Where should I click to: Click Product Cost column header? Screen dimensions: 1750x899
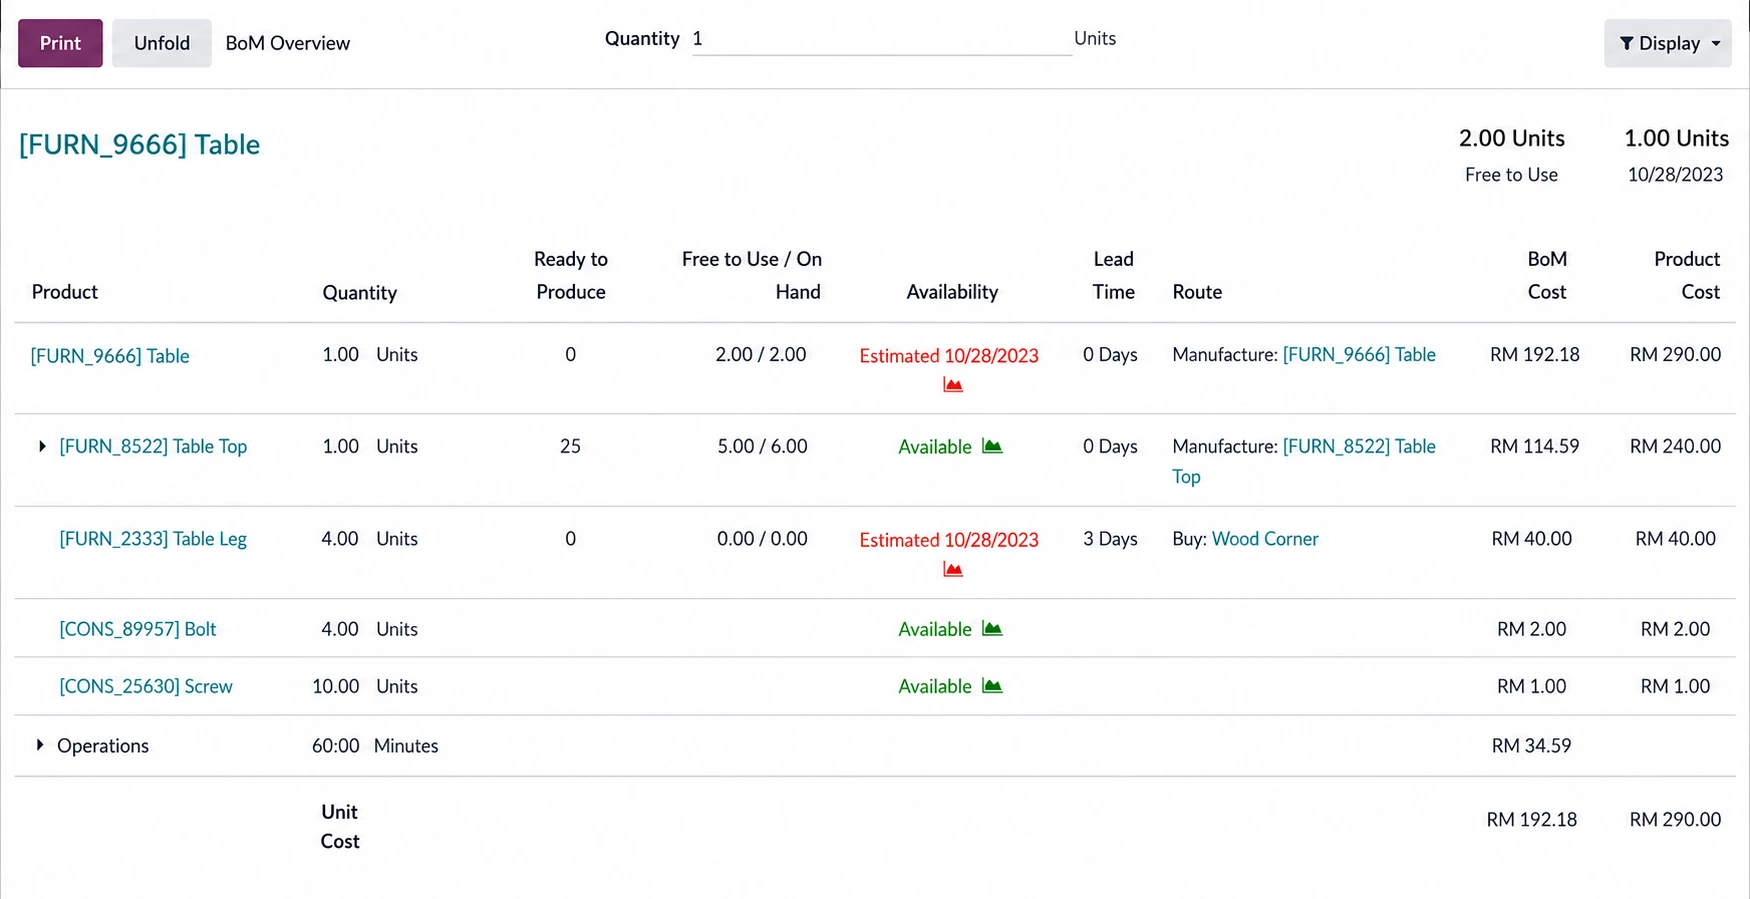point(1687,275)
